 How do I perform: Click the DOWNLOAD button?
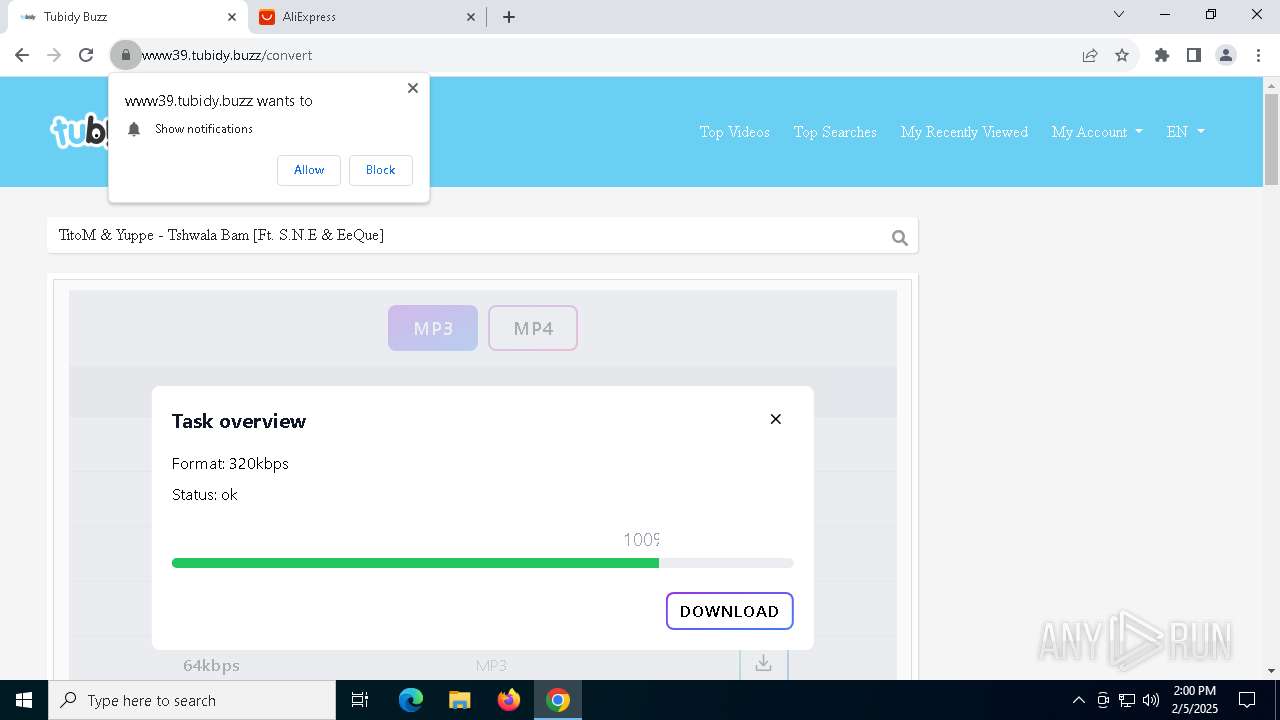[730, 611]
